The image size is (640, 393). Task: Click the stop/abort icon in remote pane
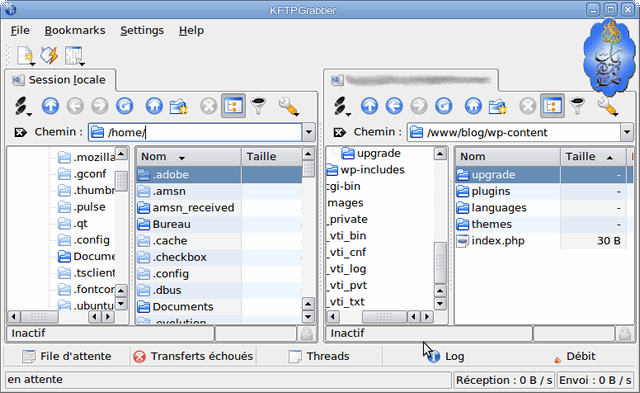point(528,107)
